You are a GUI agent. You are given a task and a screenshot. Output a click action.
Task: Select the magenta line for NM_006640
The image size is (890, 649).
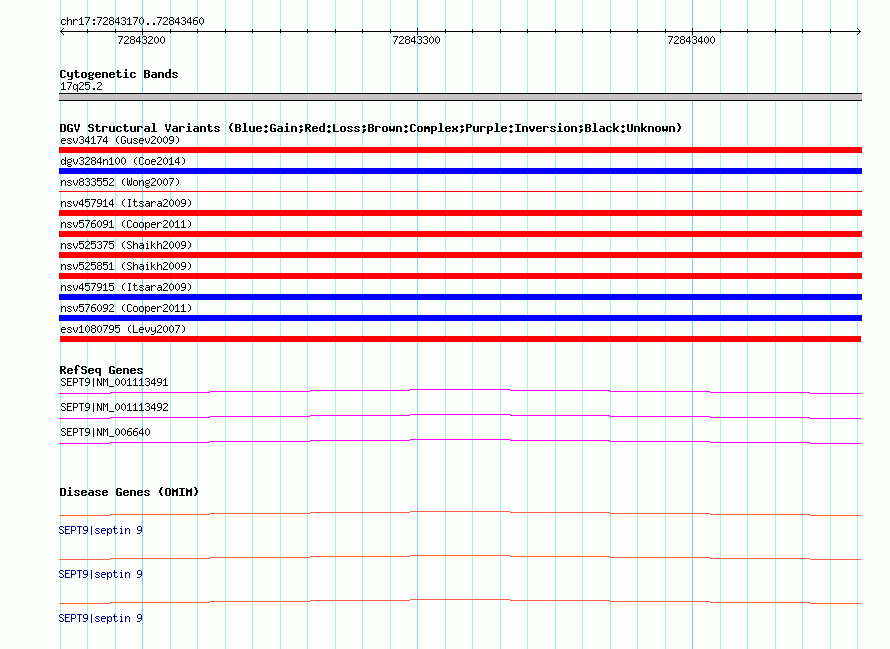460,442
